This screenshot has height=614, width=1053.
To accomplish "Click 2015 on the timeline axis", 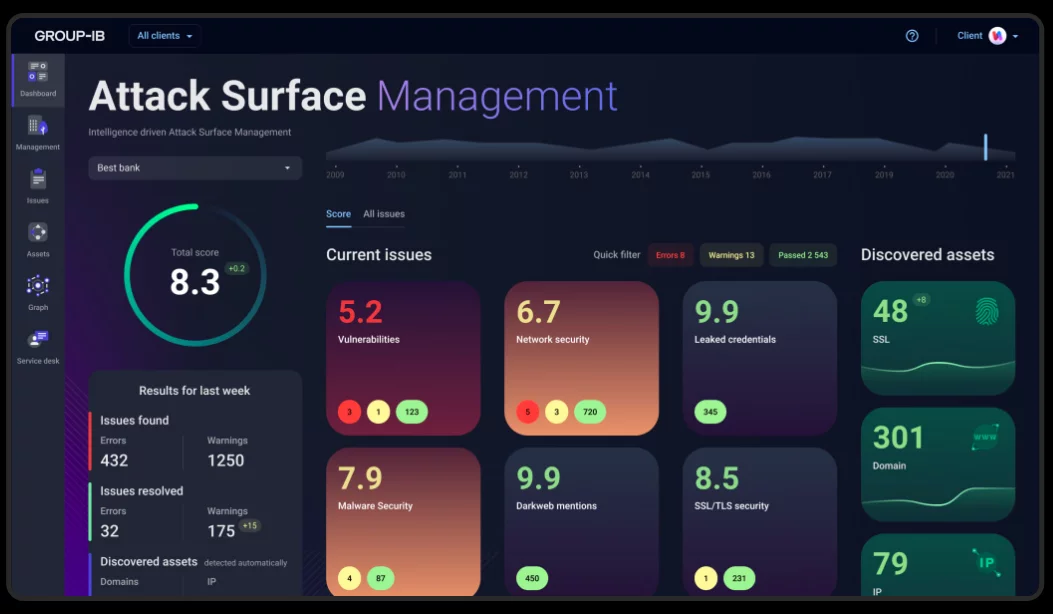I will 700,175.
